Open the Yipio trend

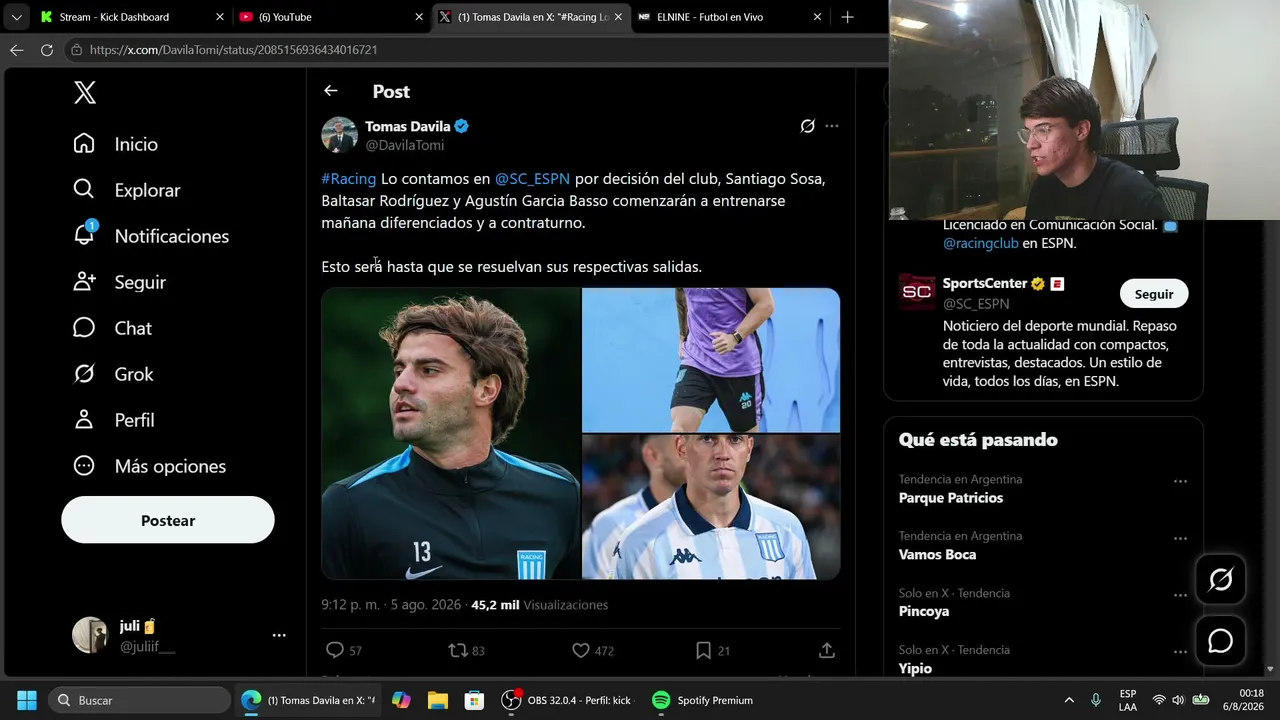coord(915,669)
